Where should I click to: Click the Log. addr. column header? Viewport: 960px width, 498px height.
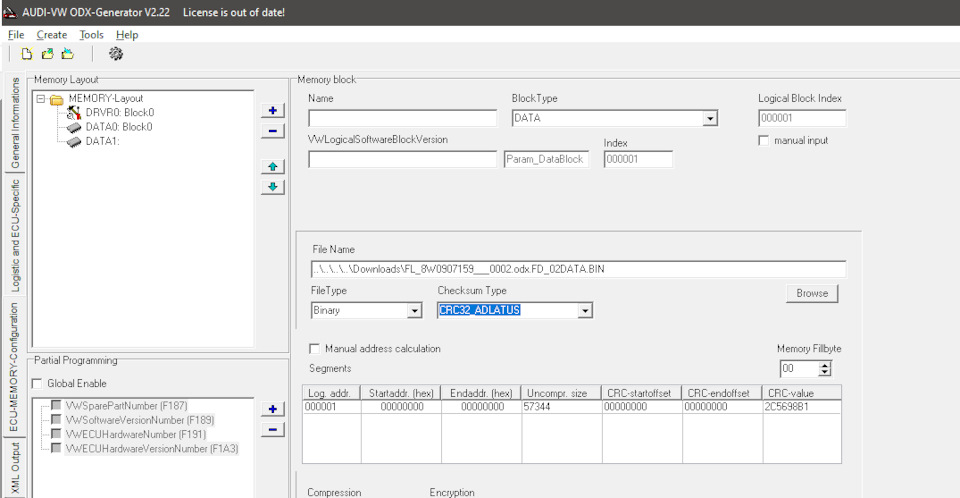tap(331, 393)
